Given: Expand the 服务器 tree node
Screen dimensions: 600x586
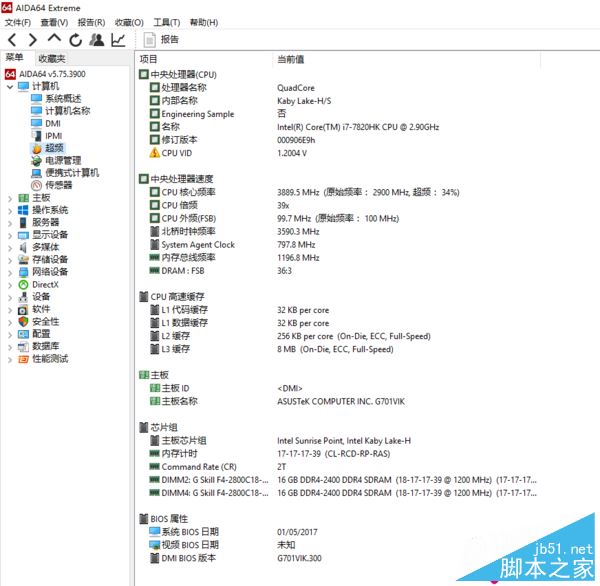Looking at the screenshot, I should 10,223.
